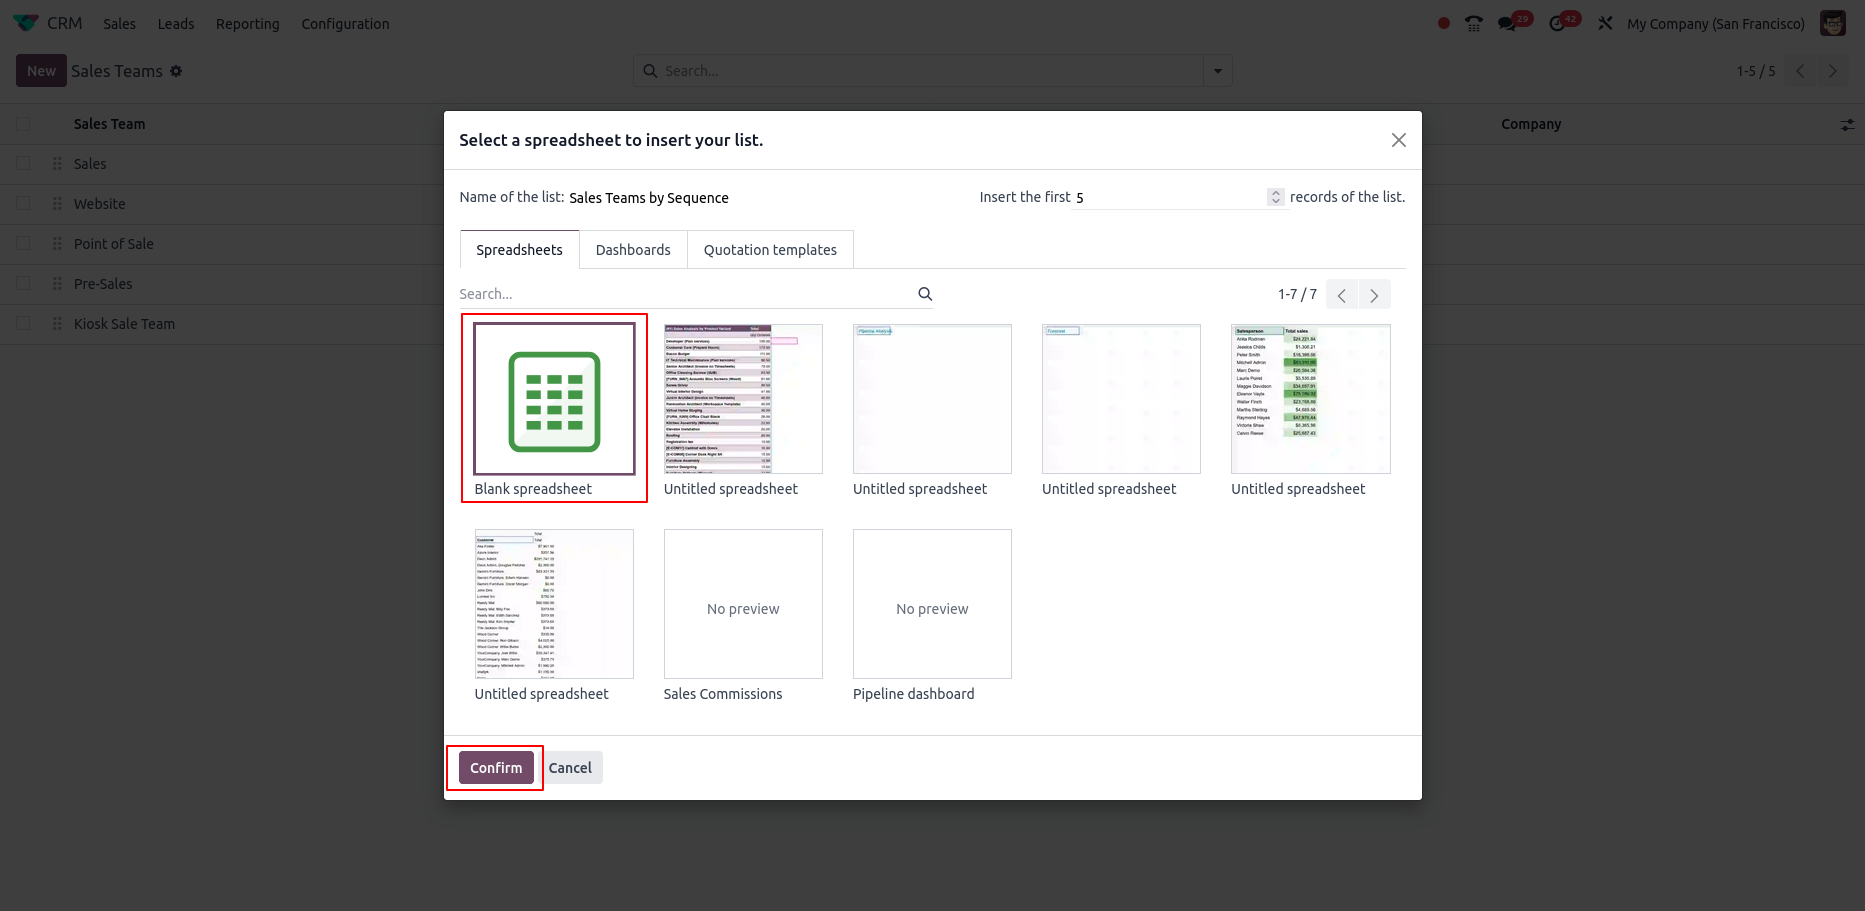
Task: Check the Website team row checkbox
Action: tap(24, 204)
